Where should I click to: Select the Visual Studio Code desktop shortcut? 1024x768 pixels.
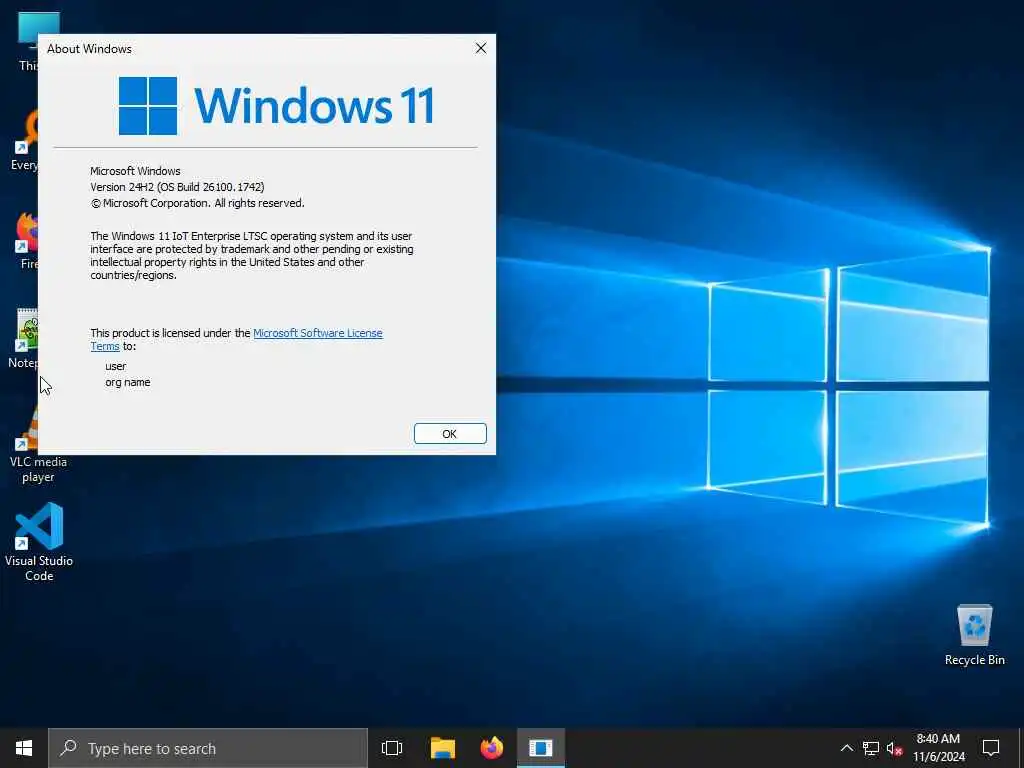39,541
